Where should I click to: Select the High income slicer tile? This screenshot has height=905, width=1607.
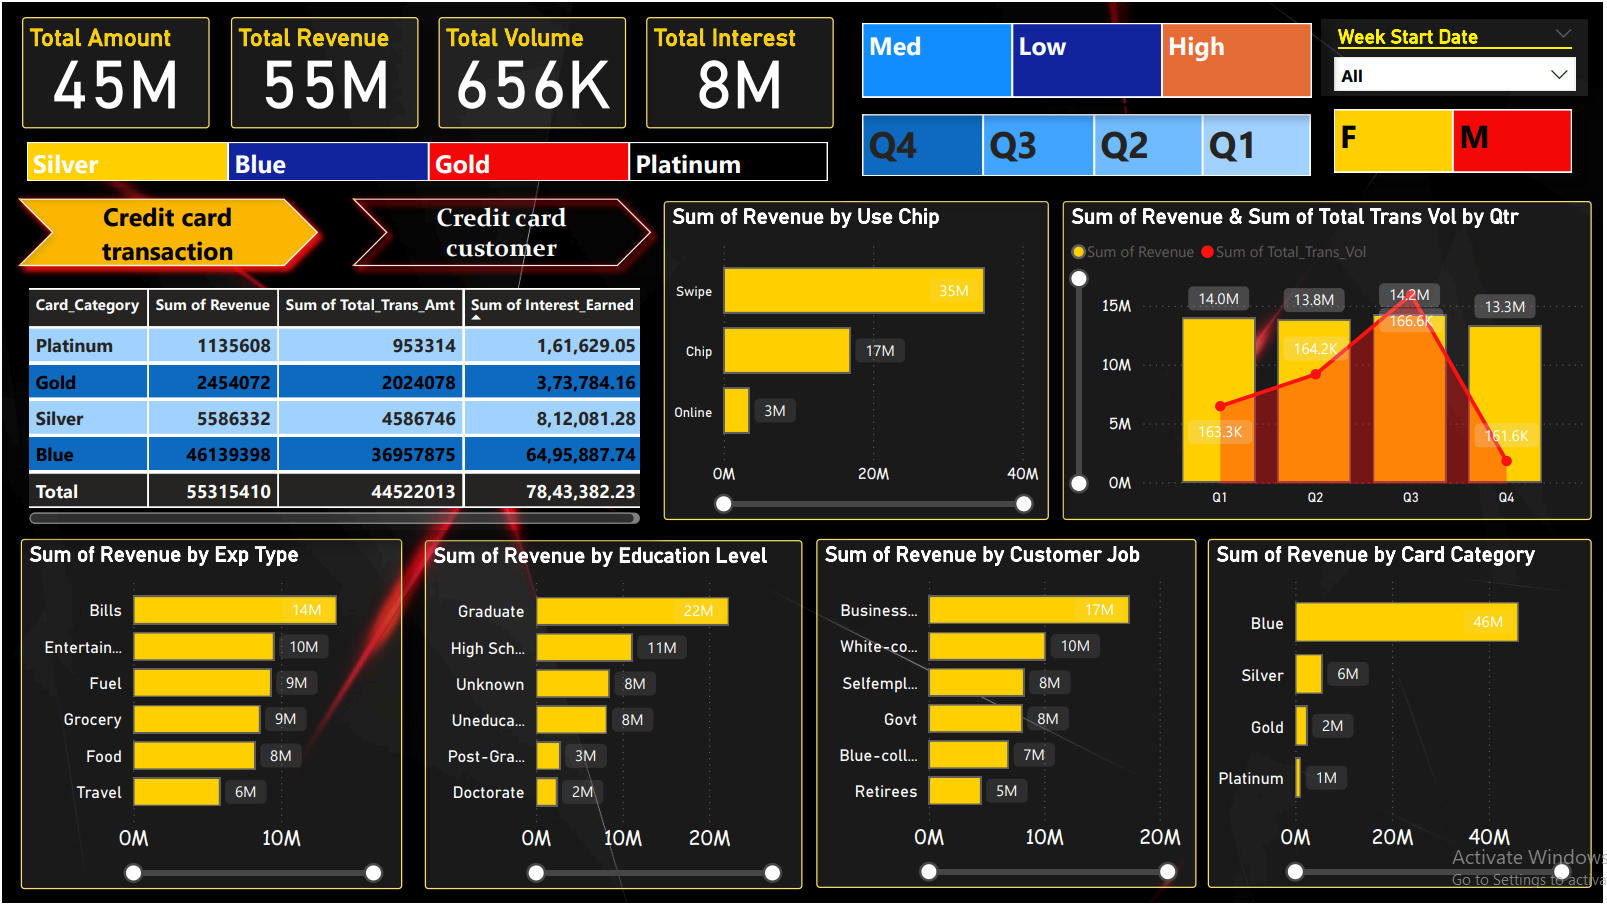point(1236,61)
